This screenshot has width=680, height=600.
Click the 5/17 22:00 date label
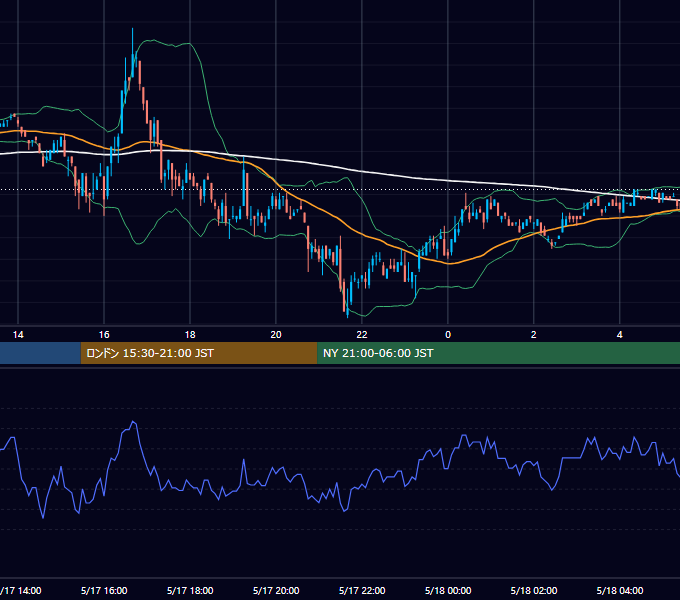coord(362,590)
